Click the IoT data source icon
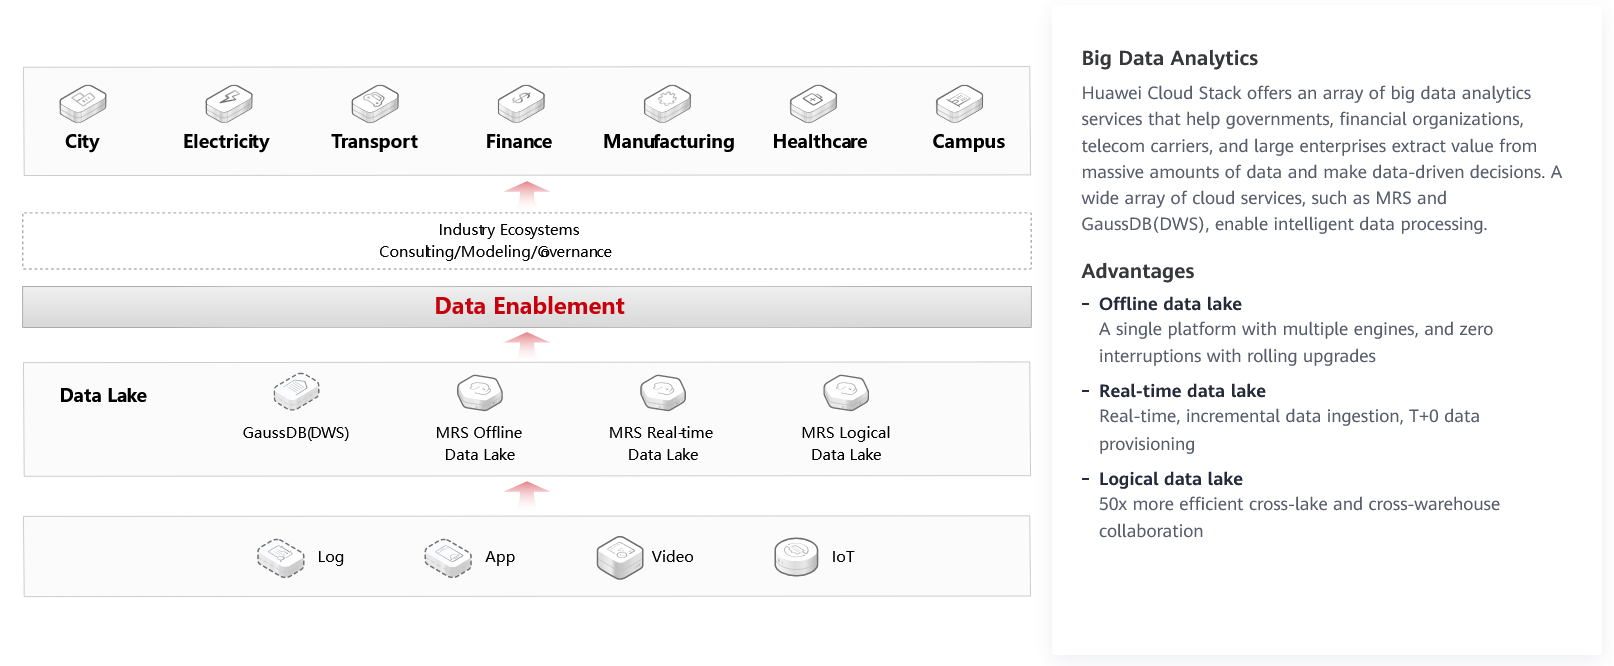 pos(796,557)
